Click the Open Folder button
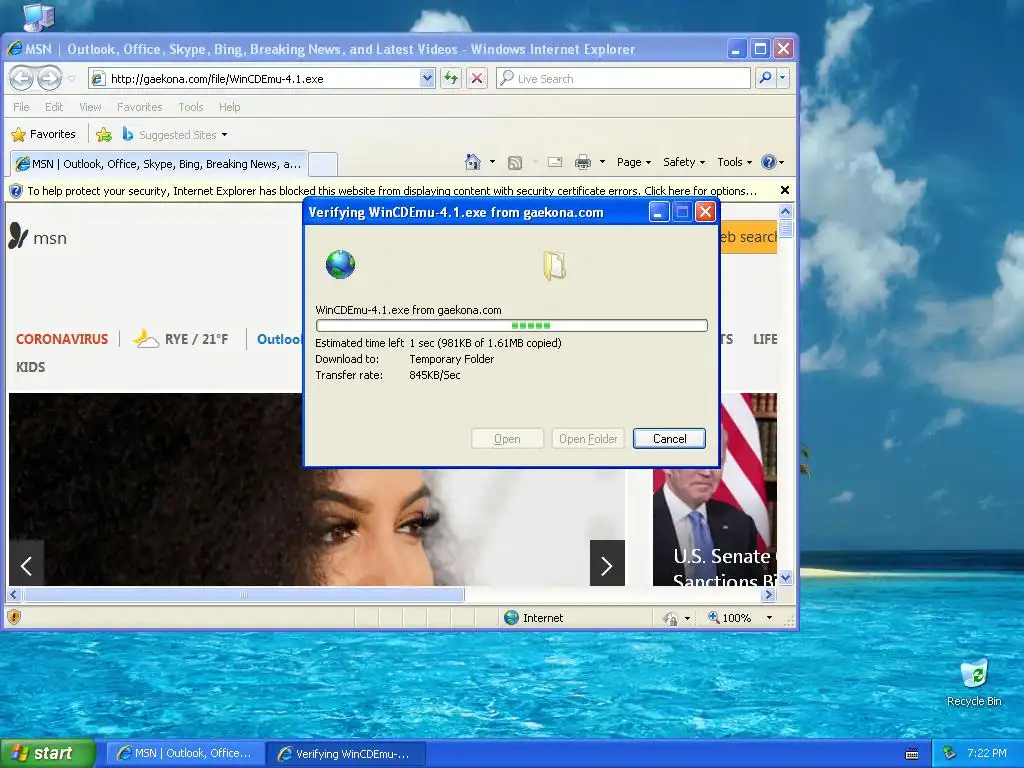 (588, 439)
